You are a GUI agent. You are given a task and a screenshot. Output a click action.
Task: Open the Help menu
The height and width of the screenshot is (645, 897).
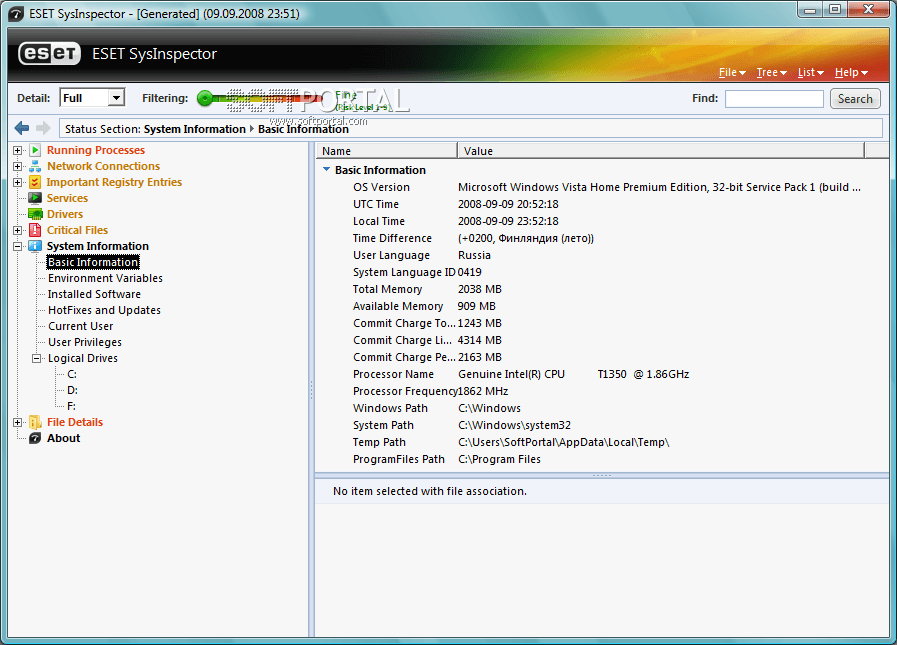[x=851, y=73]
